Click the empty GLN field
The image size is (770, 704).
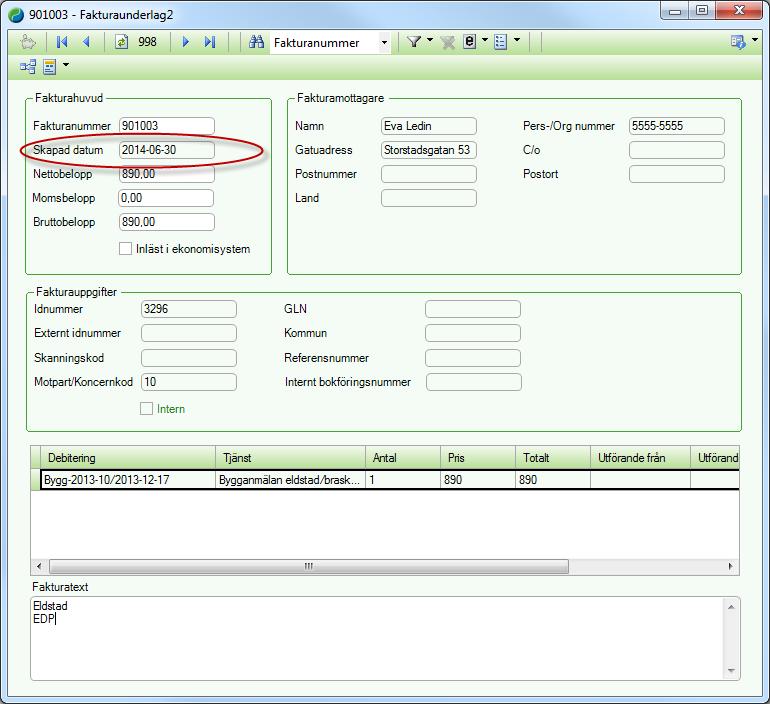pos(473,309)
